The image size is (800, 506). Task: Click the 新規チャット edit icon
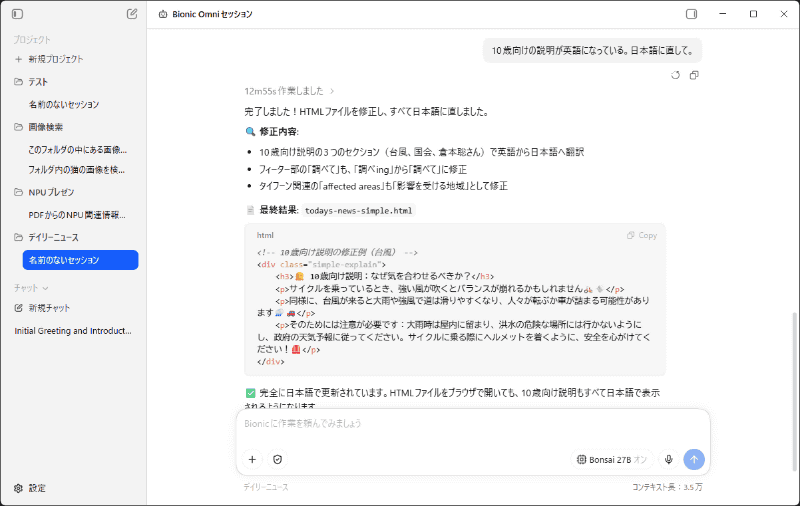18,308
